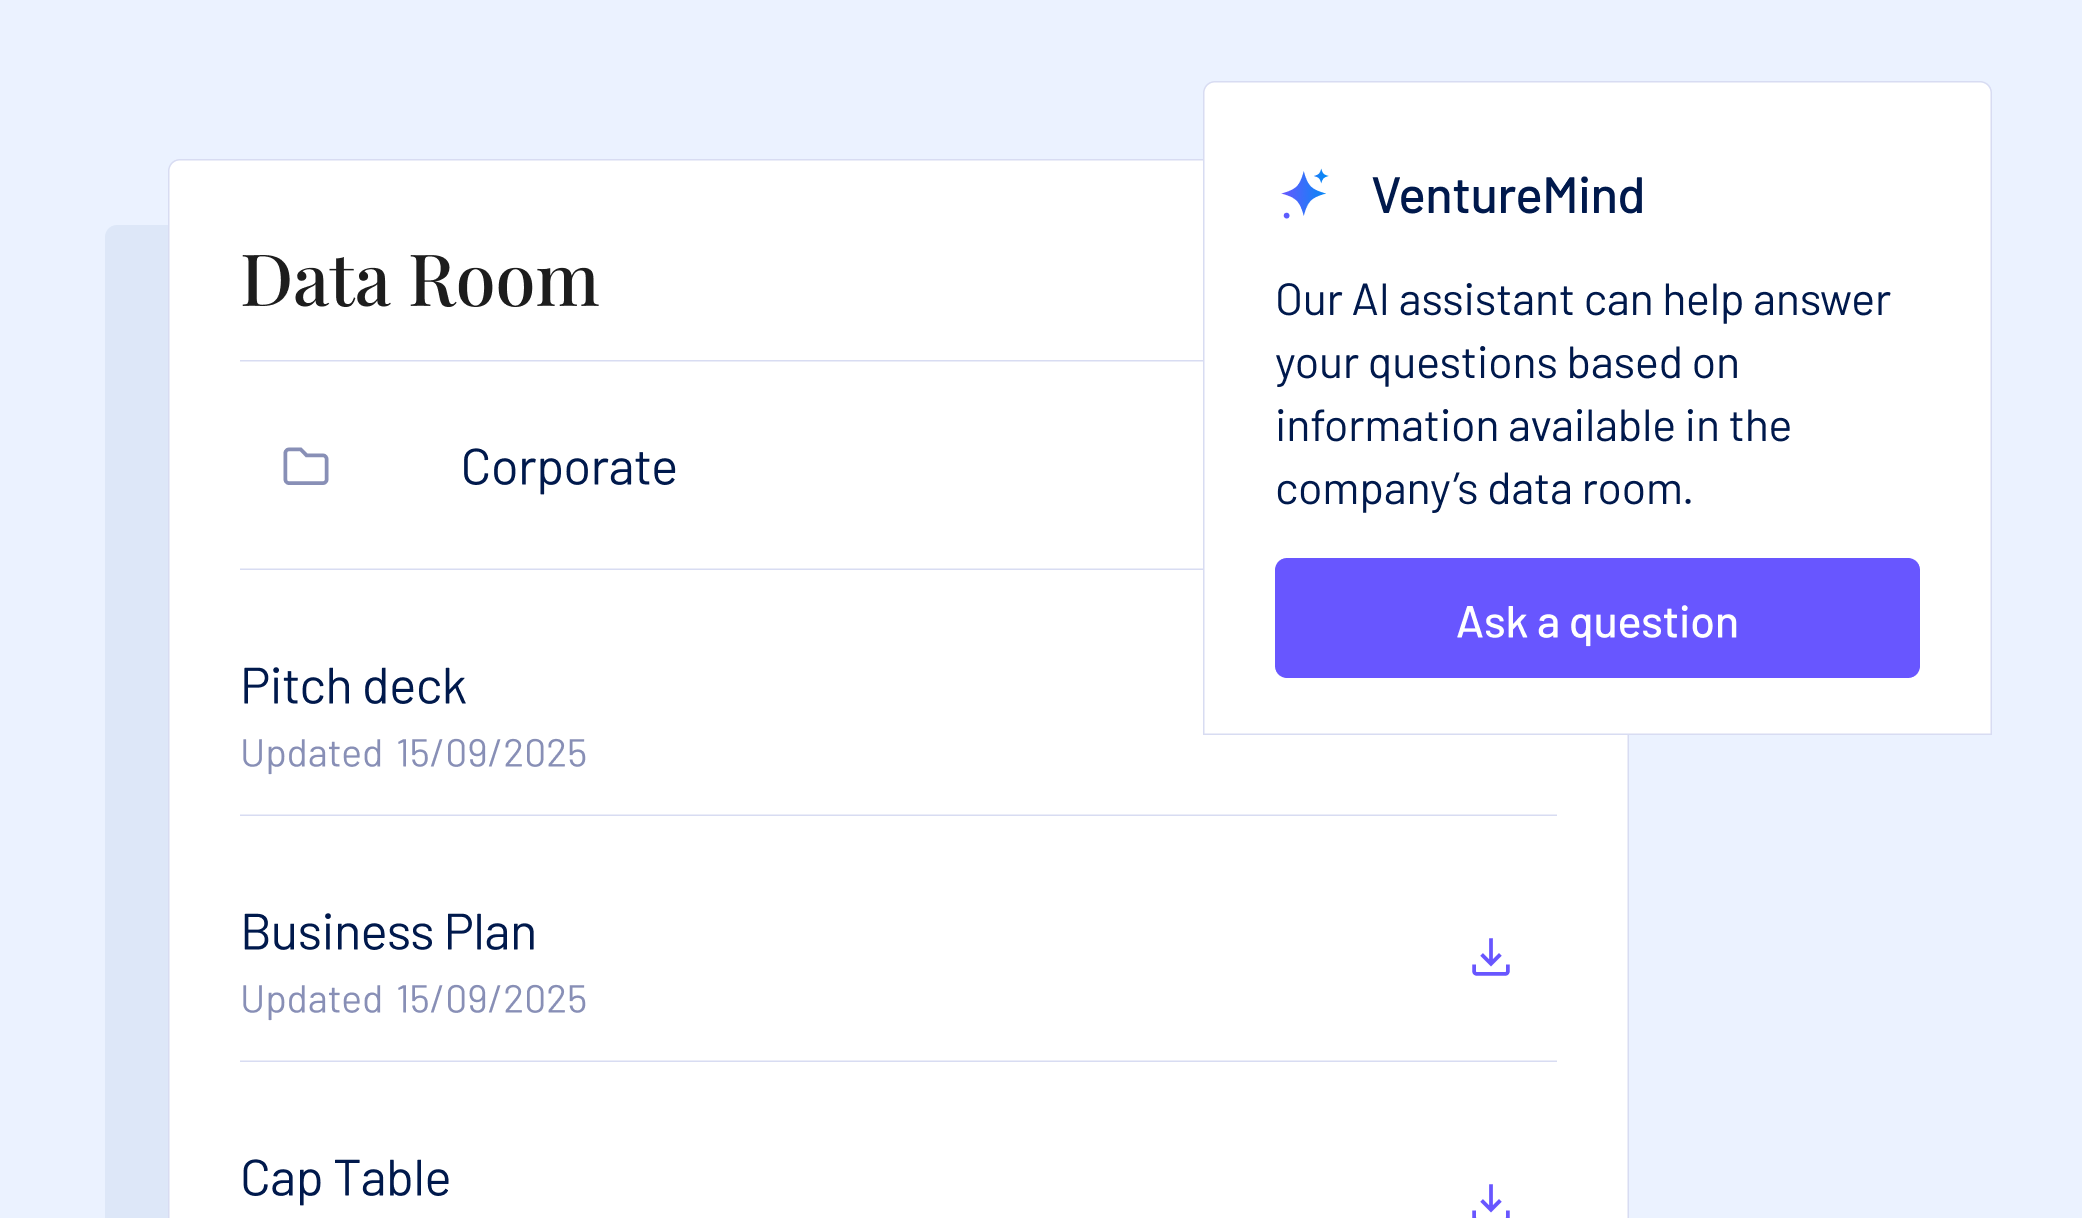Screen dimensions: 2082x1218
Task: Click the Corporate folder row area
Action: point(721,466)
